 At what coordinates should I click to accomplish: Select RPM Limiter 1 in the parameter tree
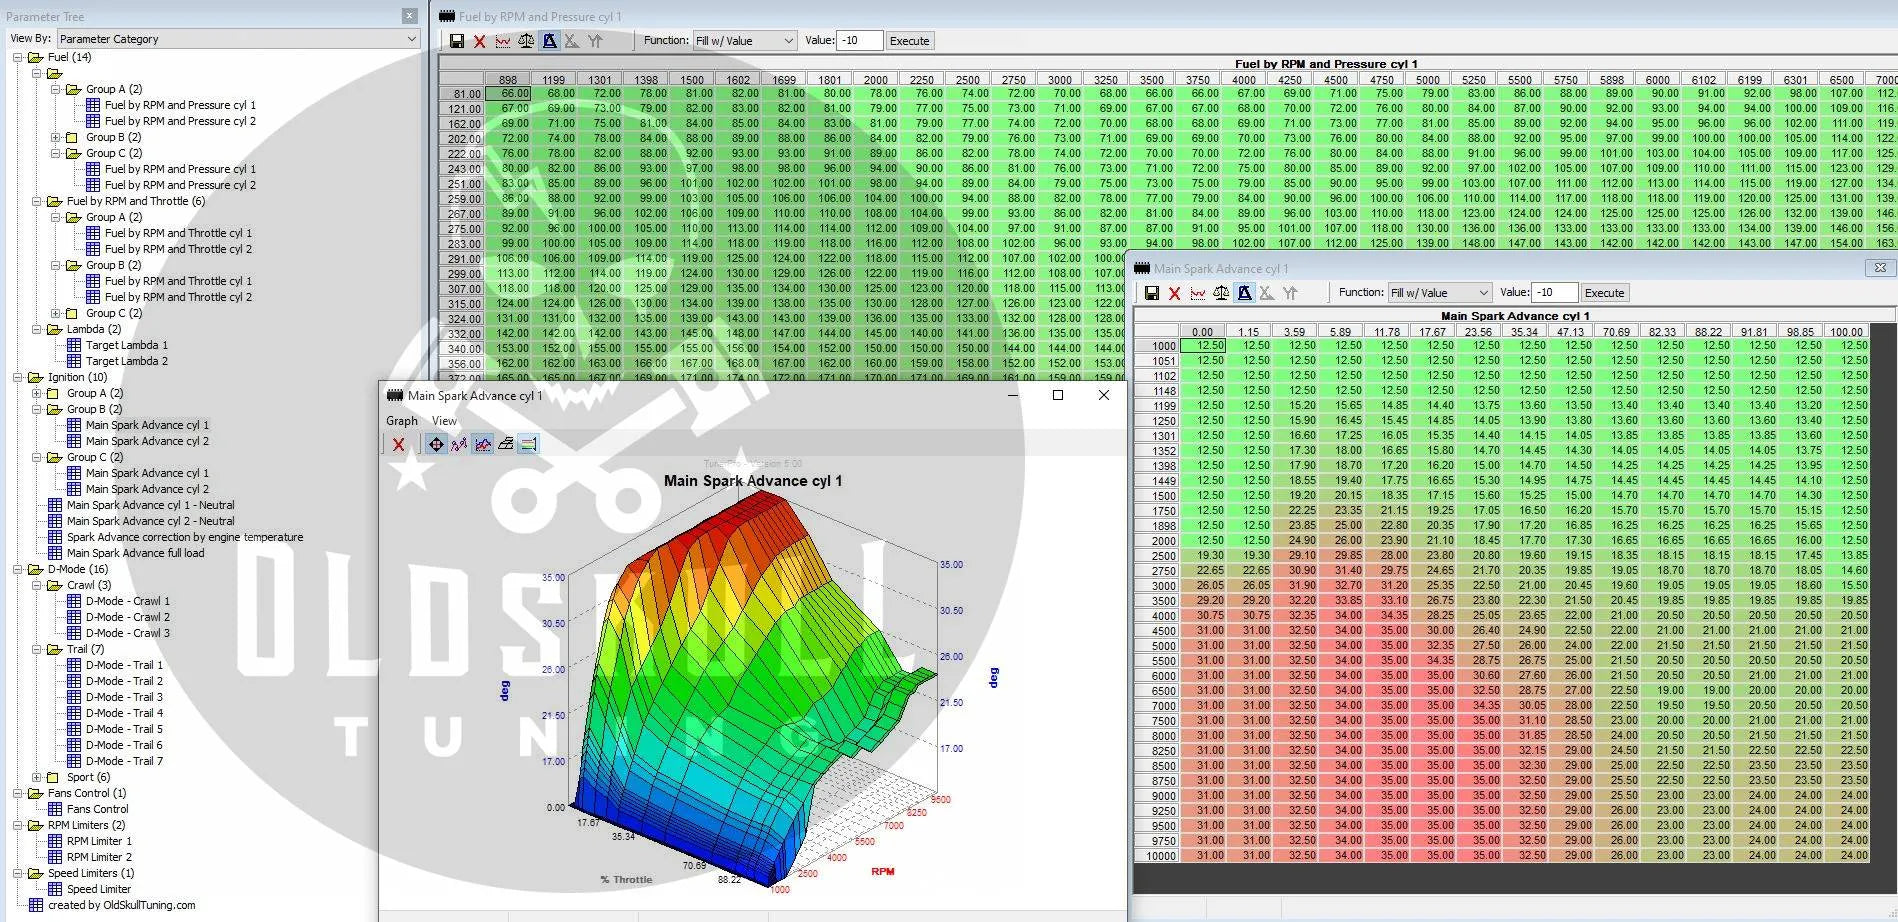pyautogui.click(x=99, y=841)
